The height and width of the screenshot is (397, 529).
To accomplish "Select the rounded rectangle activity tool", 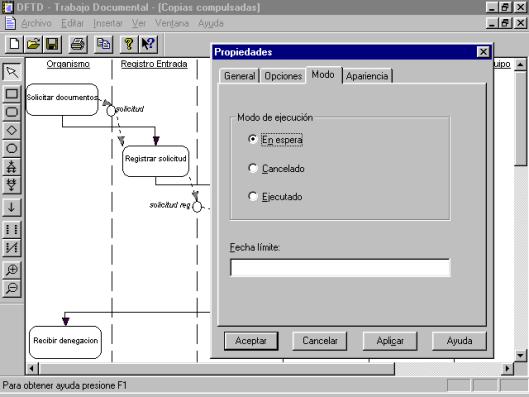I will [12, 112].
